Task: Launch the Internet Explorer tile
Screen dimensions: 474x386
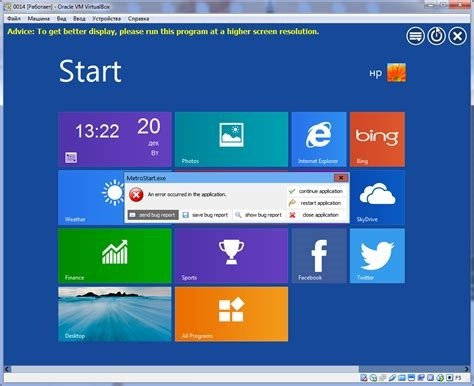Action: tap(319, 139)
